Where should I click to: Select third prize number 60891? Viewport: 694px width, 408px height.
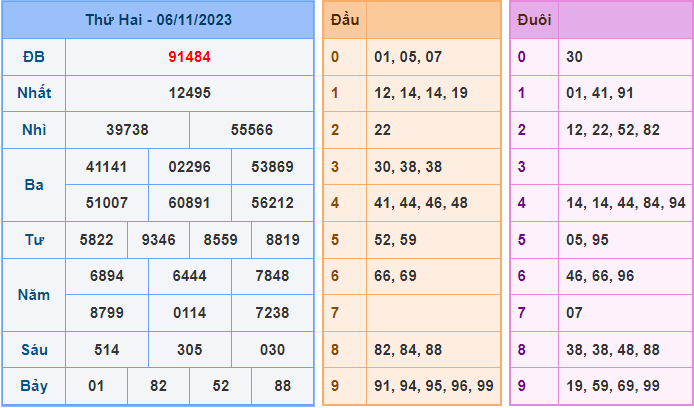[189, 202]
